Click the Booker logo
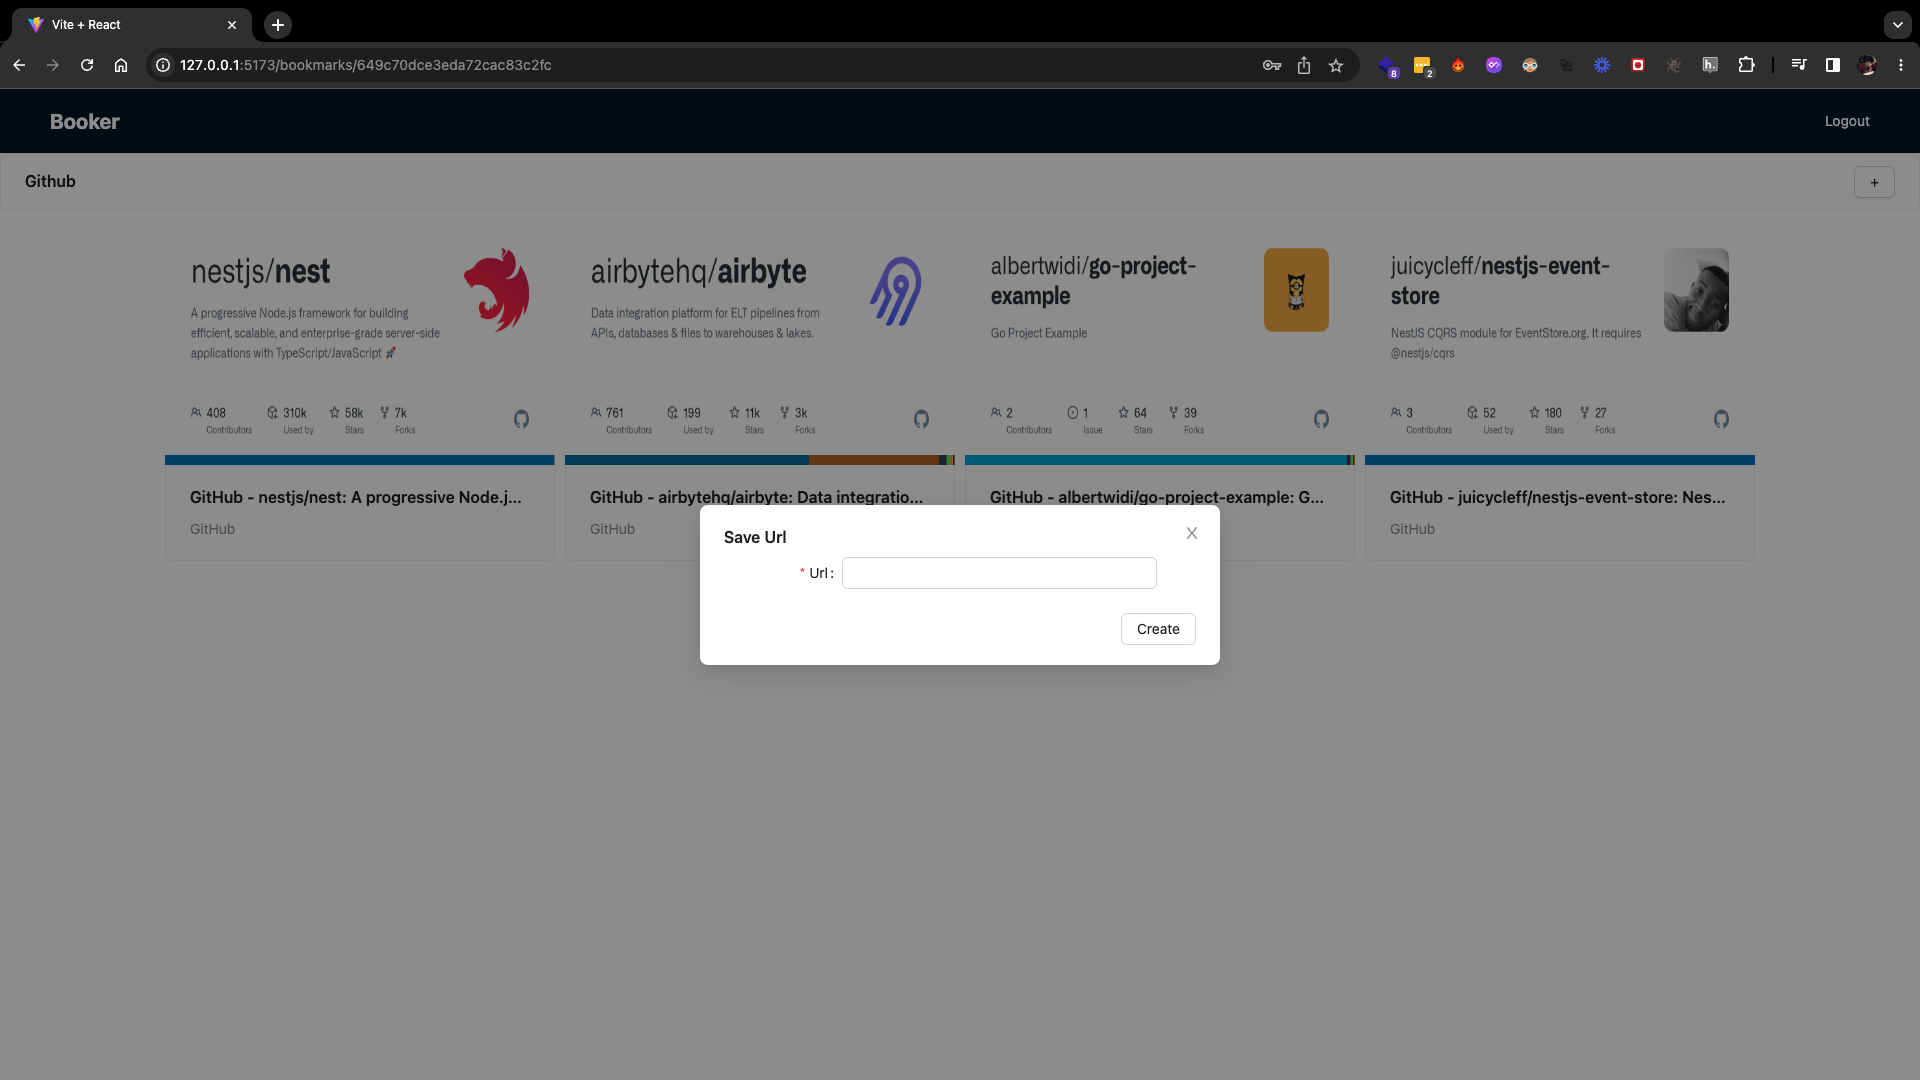This screenshot has width=1920, height=1080. point(85,121)
